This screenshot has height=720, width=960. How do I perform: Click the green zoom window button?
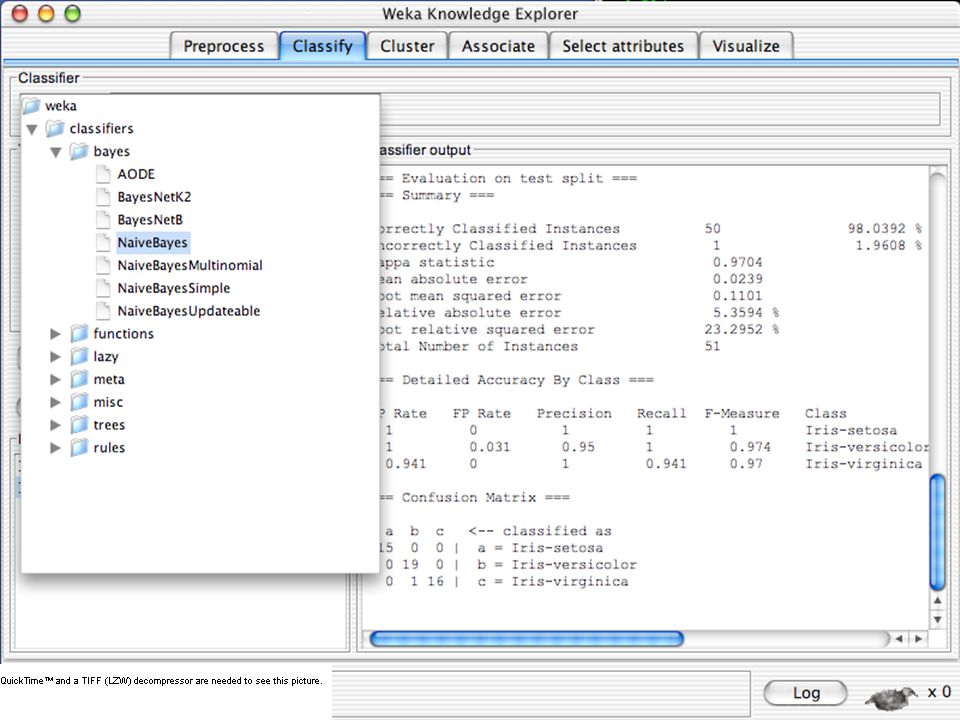72,13
